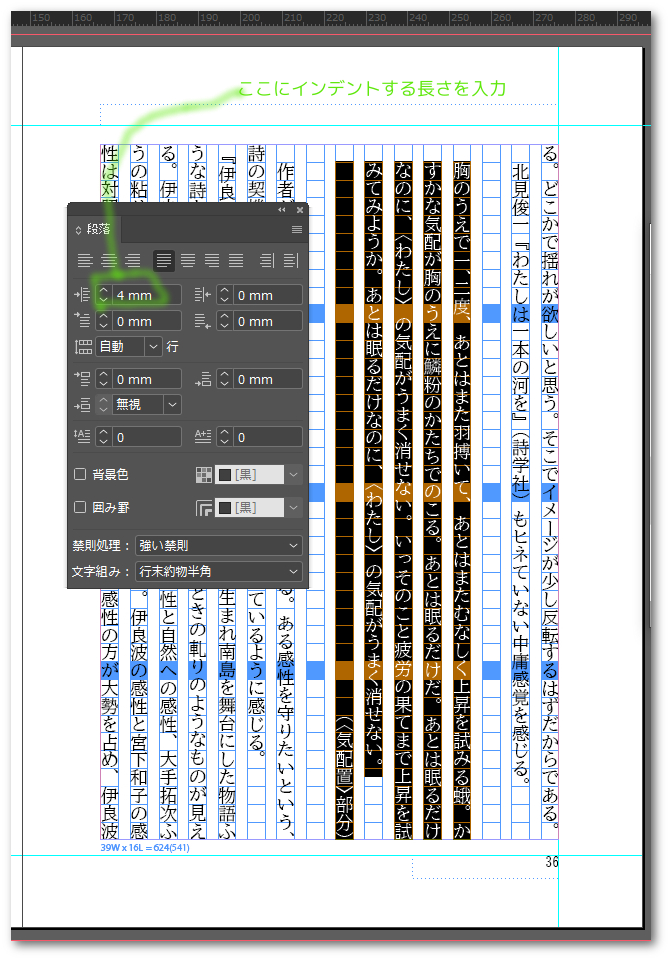Collapse the panel using double-arrow button
This screenshot has width=670, height=960.
[282, 210]
